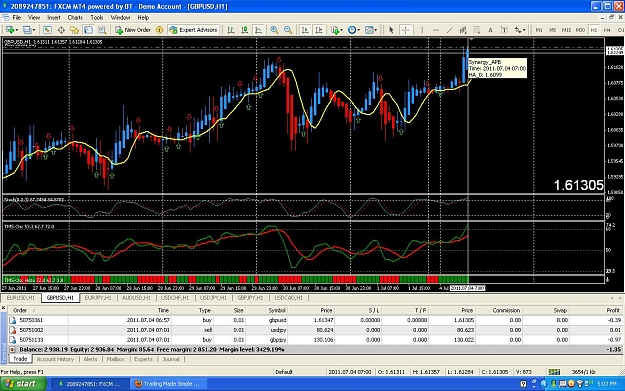
Task: Expand the Profiles dropdown arrow
Action: [34, 30]
